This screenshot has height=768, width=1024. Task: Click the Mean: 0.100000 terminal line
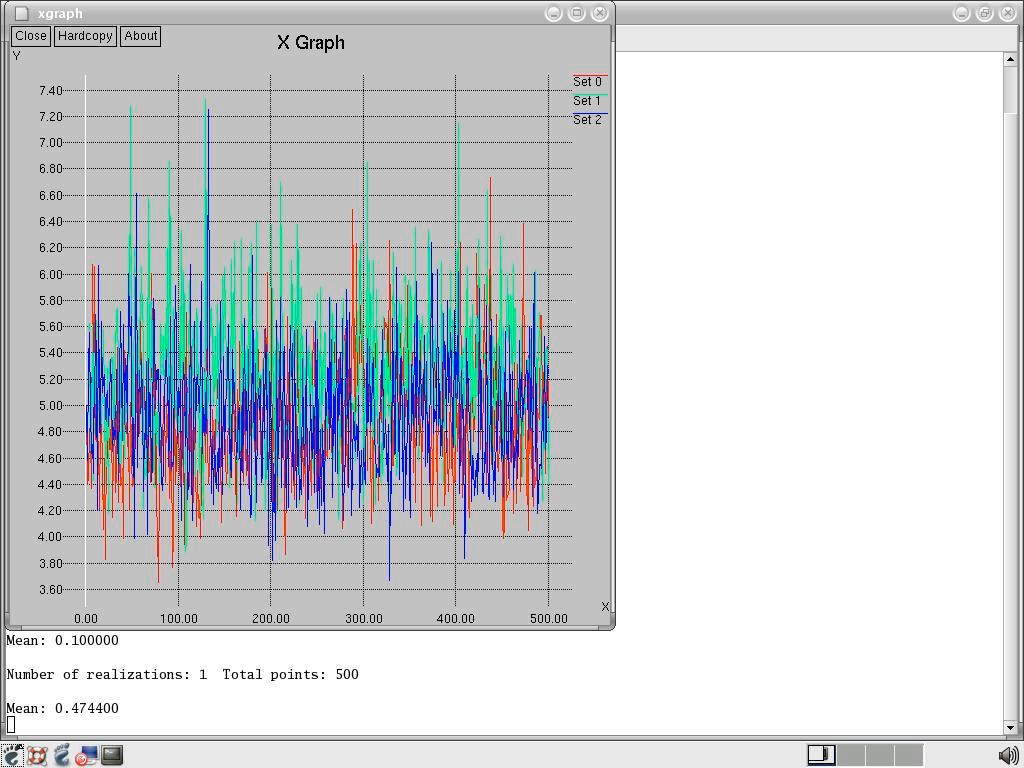tap(63, 641)
